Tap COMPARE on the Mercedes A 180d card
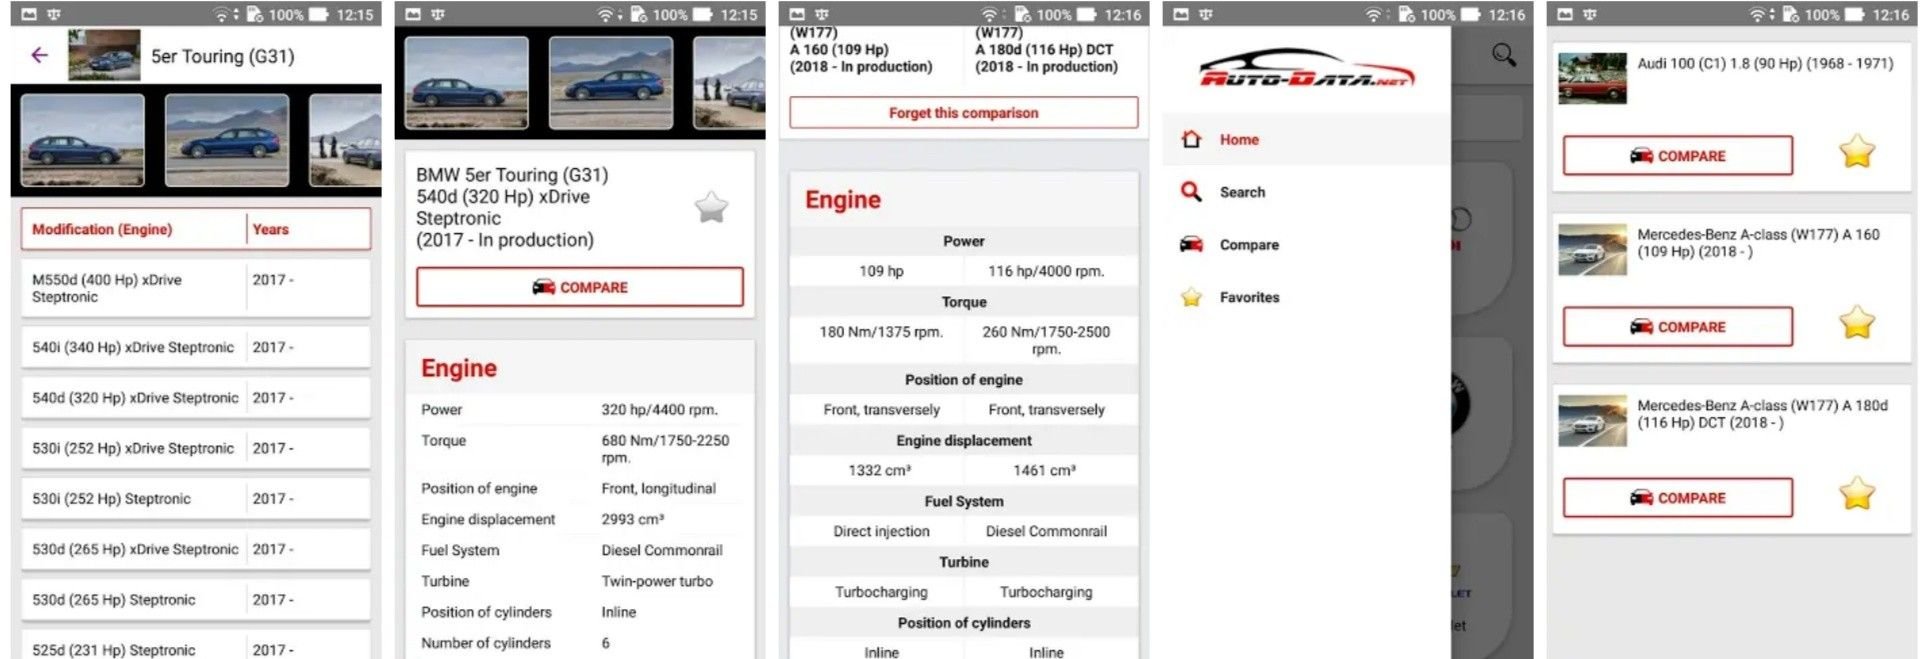The height and width of the screenshot is (659, 1920). (x=1678, y=498)
